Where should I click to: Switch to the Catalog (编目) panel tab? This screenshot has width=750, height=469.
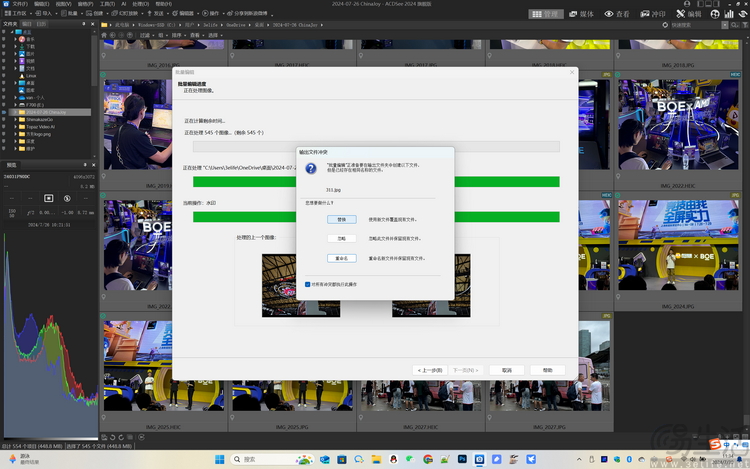point(27,24)
